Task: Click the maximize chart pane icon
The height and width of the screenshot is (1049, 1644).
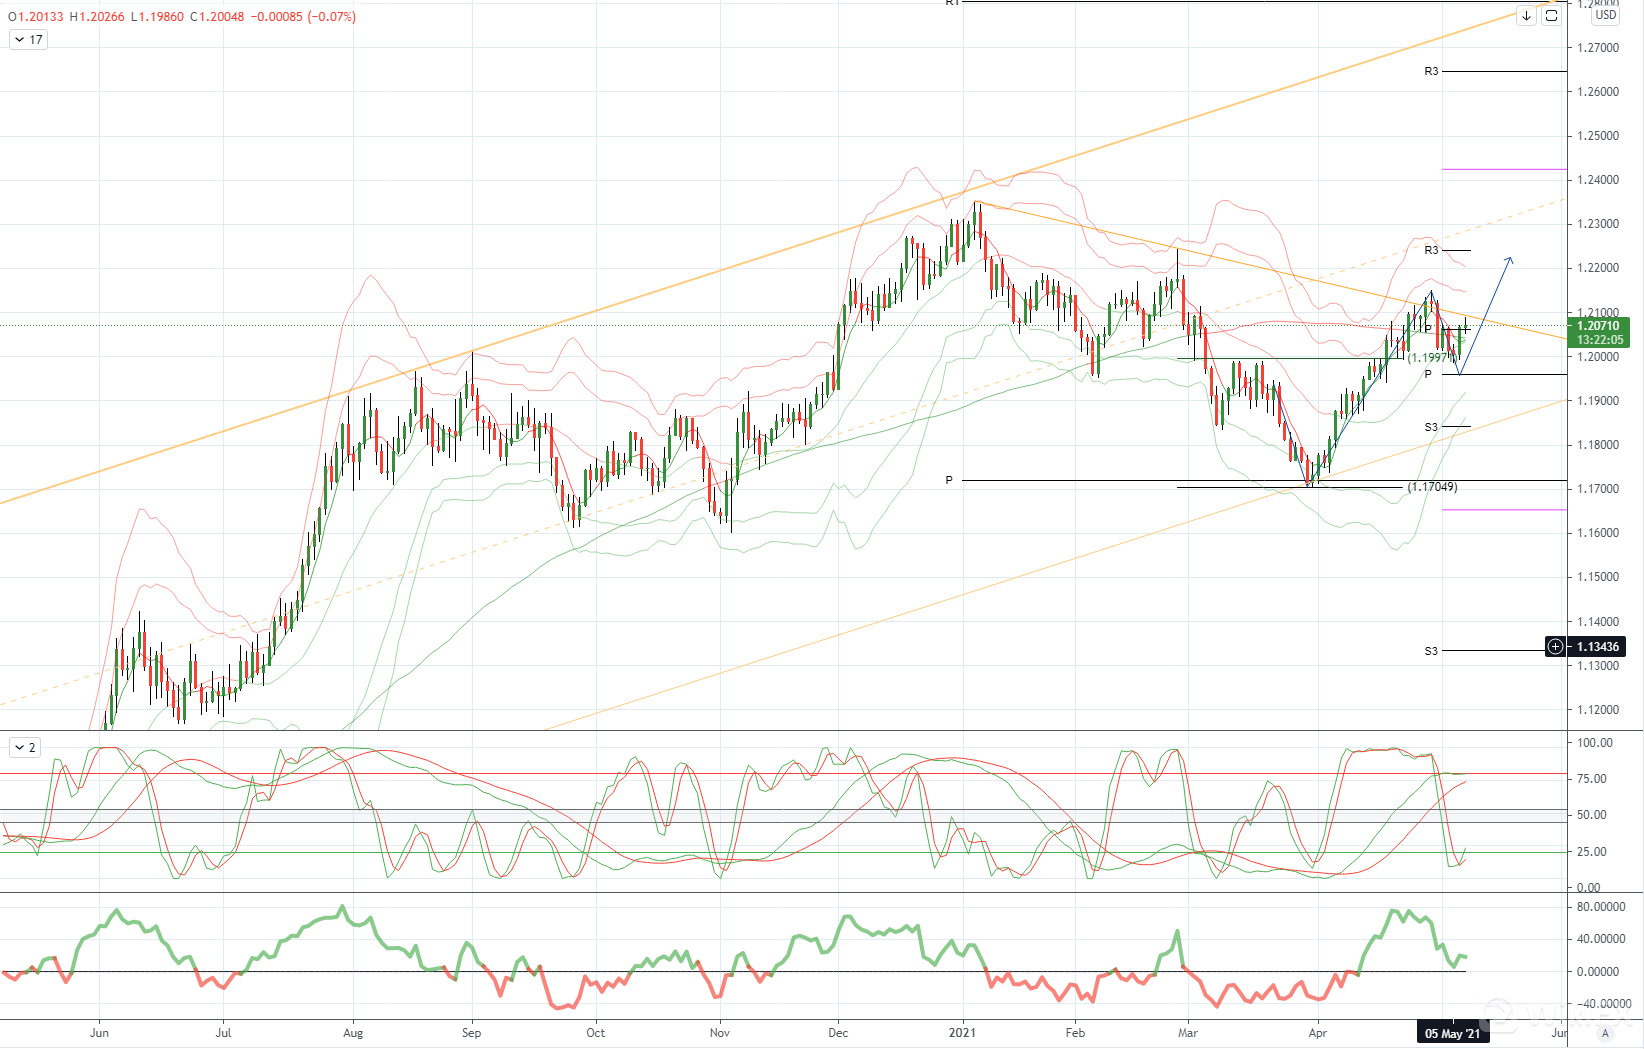Action: point(1551,16)
